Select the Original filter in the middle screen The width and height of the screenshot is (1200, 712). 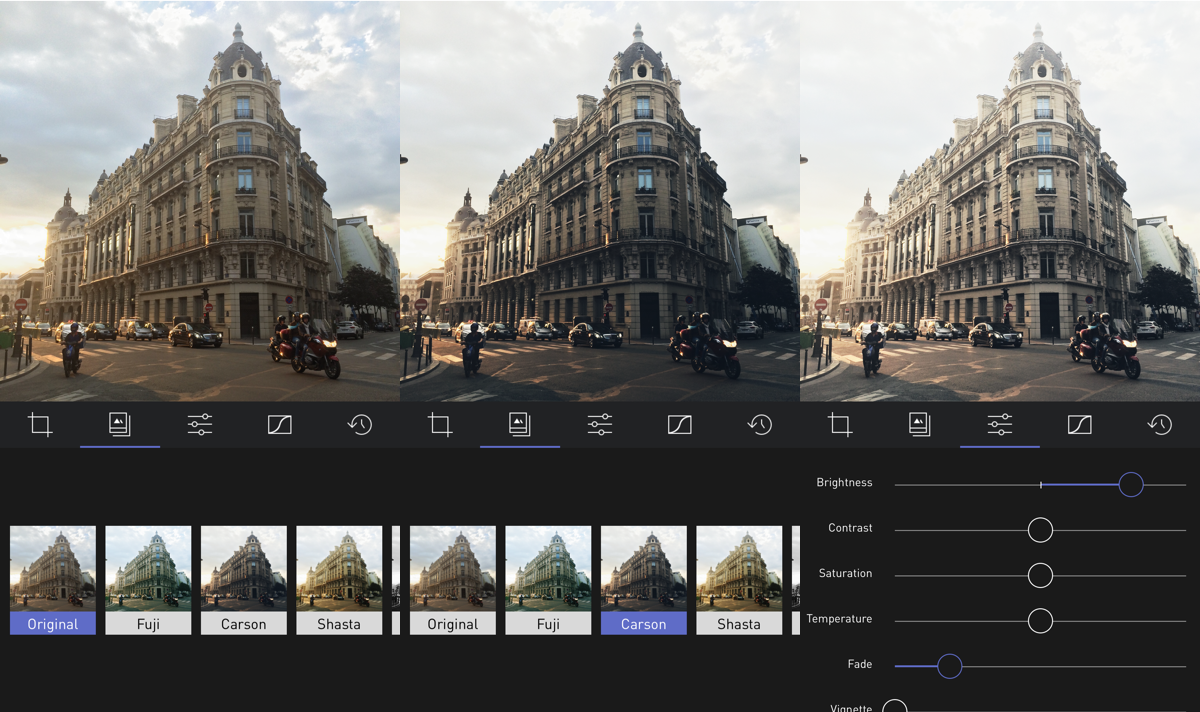pyautogui.click(x=453, y=580)
